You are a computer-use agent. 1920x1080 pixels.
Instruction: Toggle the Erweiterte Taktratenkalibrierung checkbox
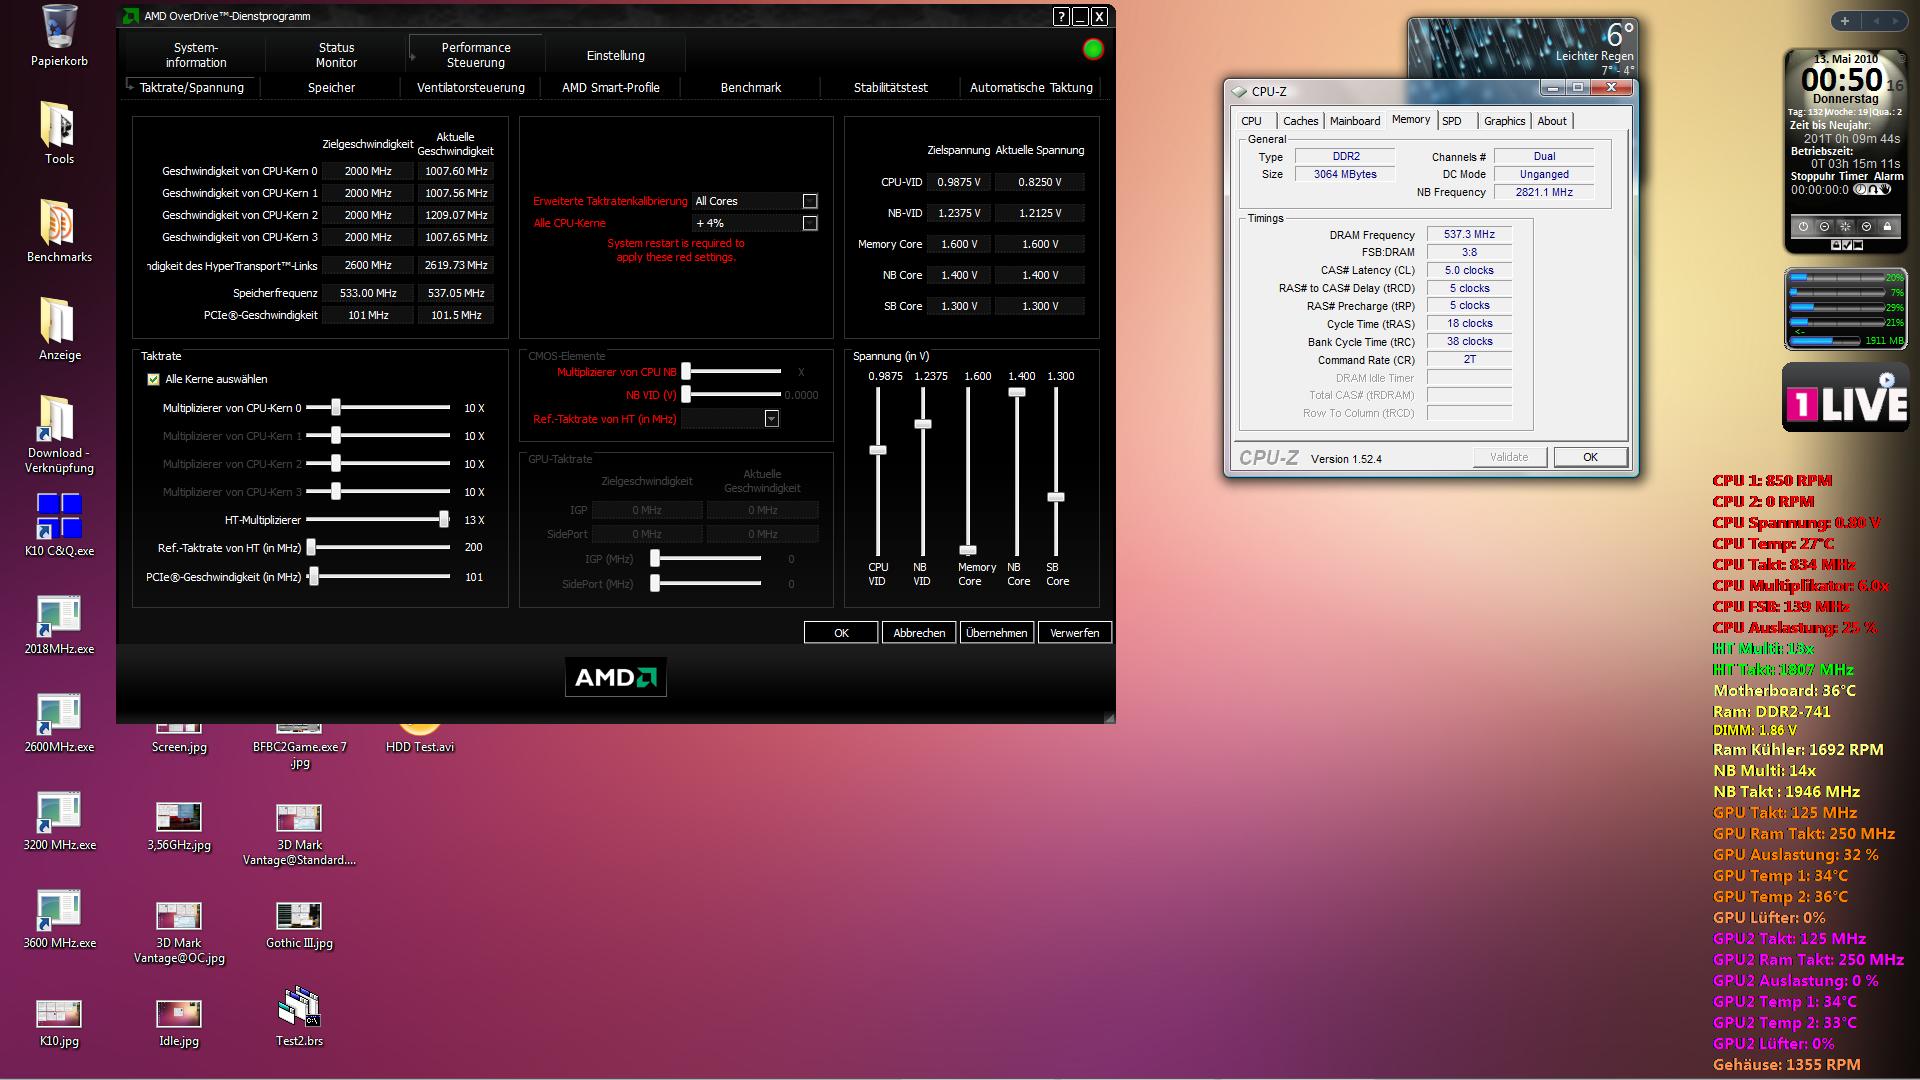tap(810, 201)
